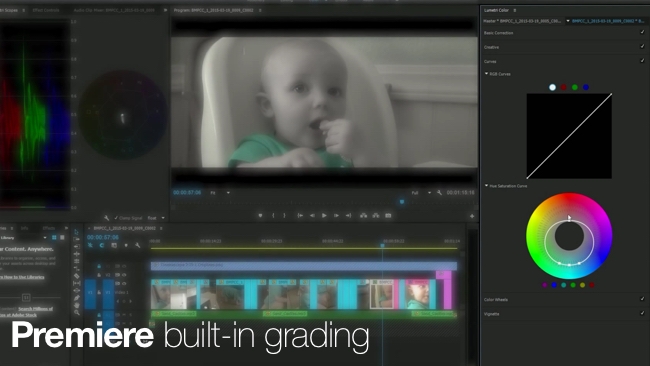This screenshot has height=366, width=650.
Task: Open float scope bit-depth dropdown
Action: (156, 218)
